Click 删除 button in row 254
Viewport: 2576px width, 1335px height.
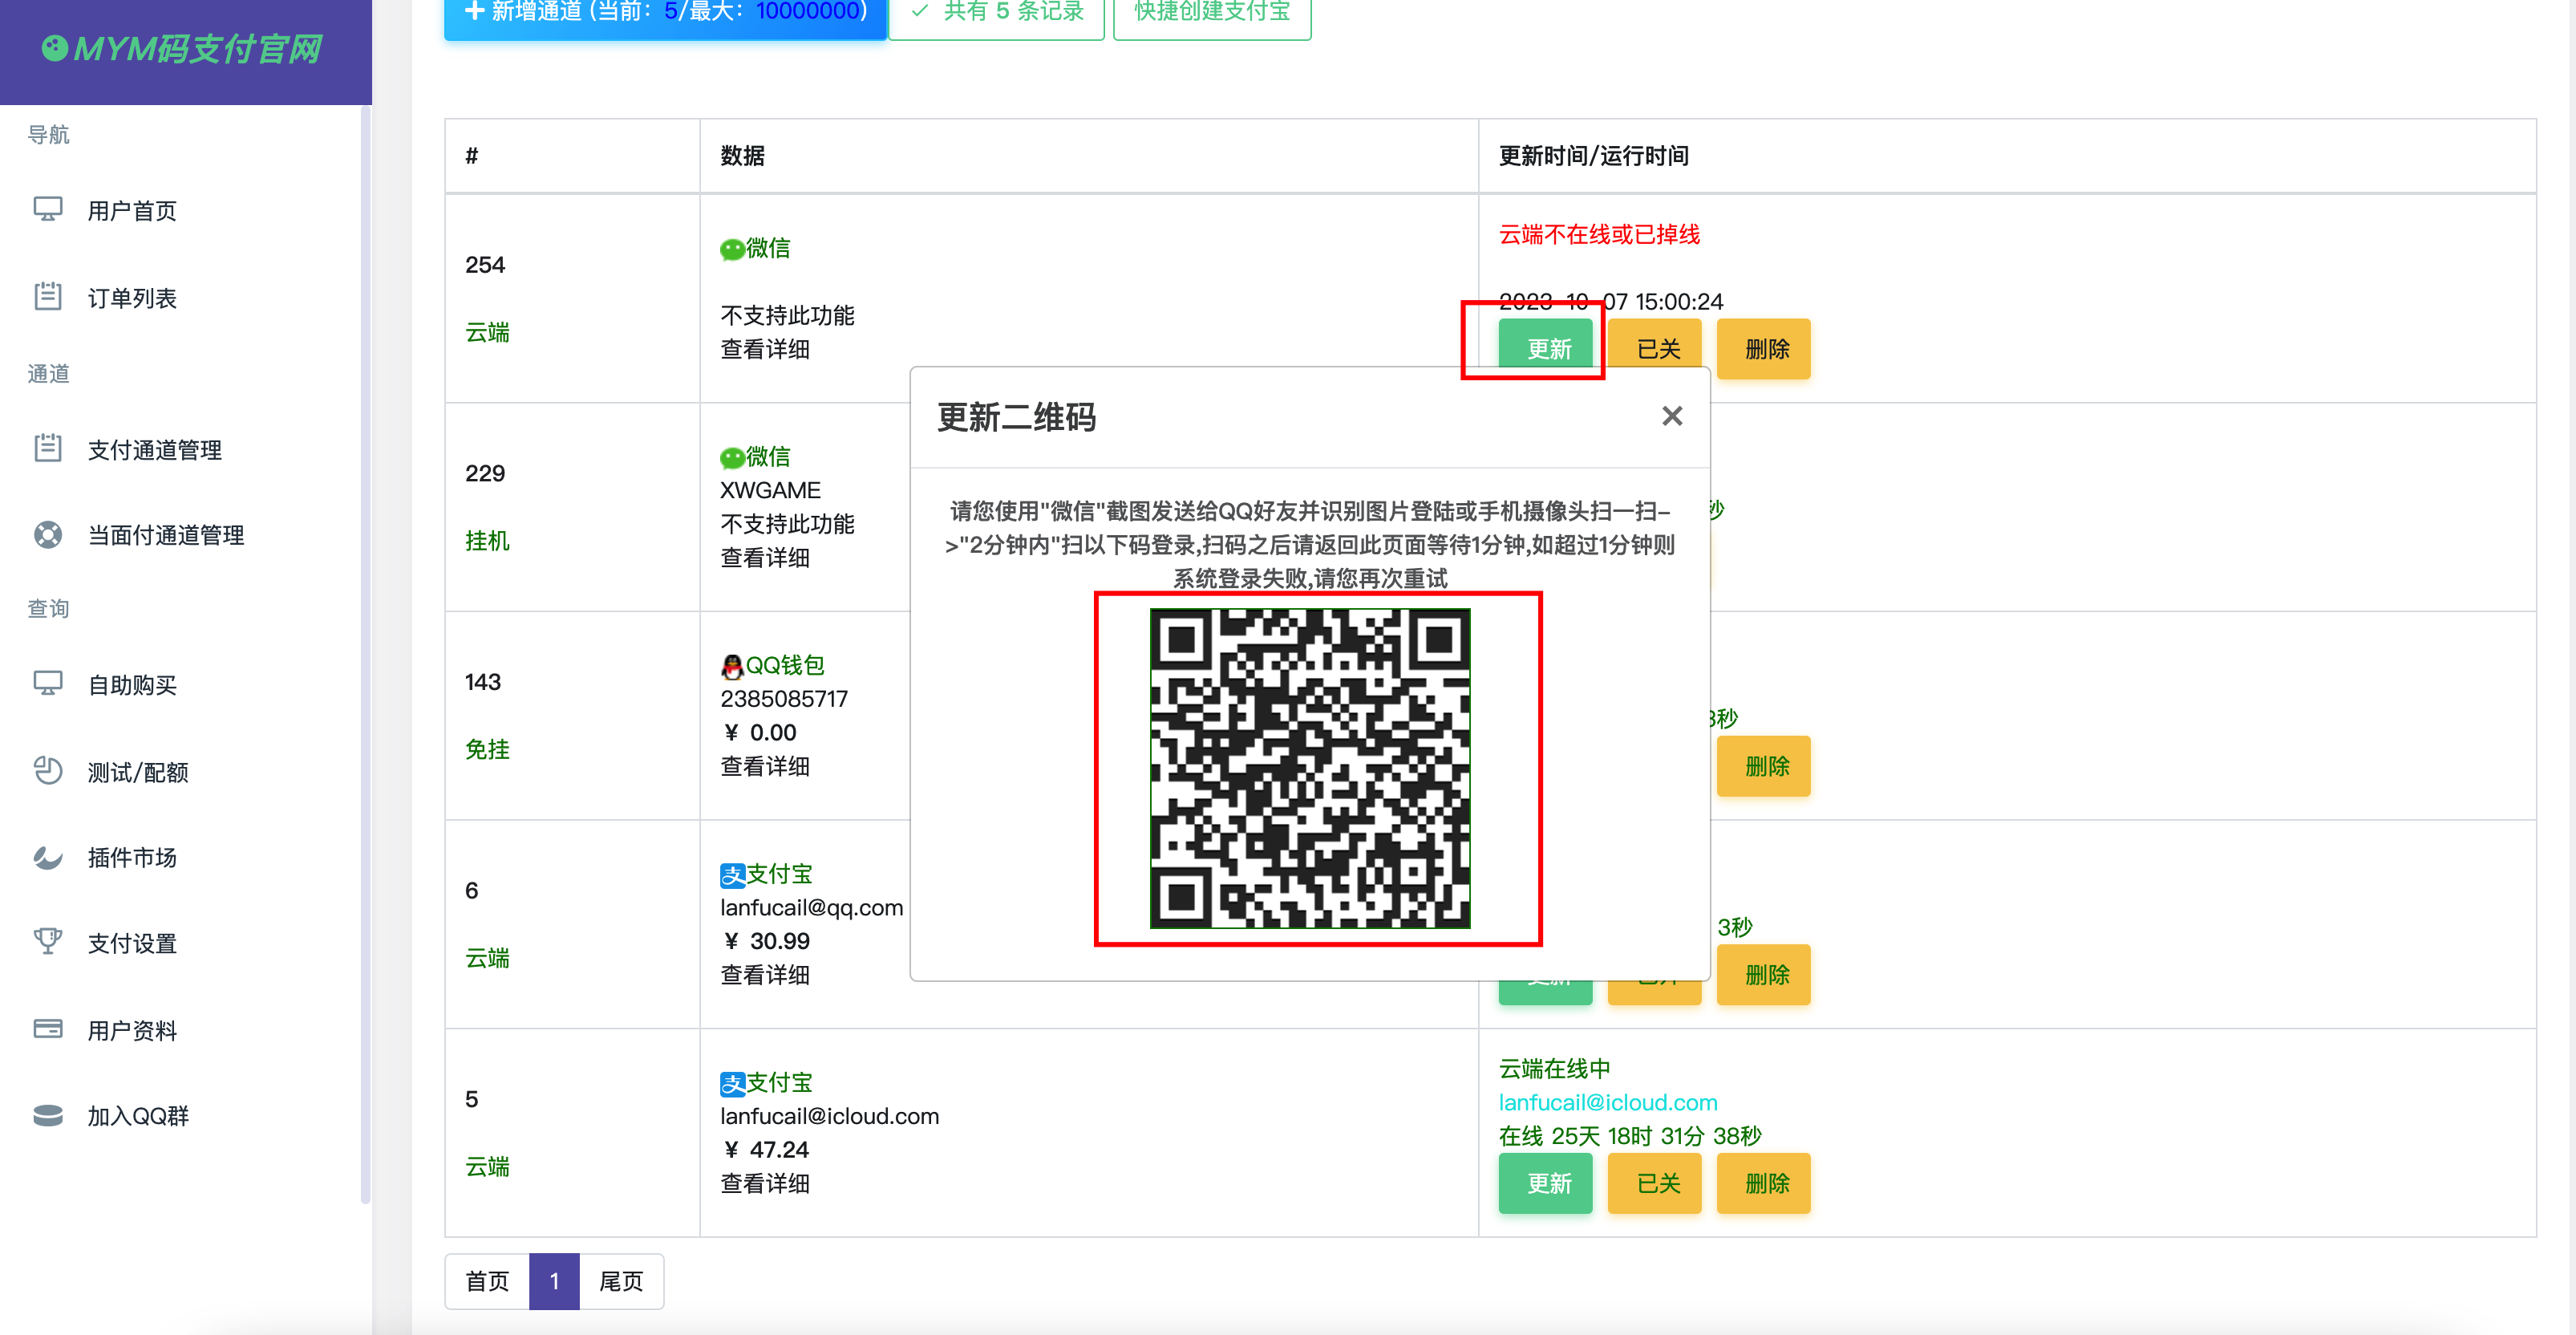click(x=1764, y=348)
